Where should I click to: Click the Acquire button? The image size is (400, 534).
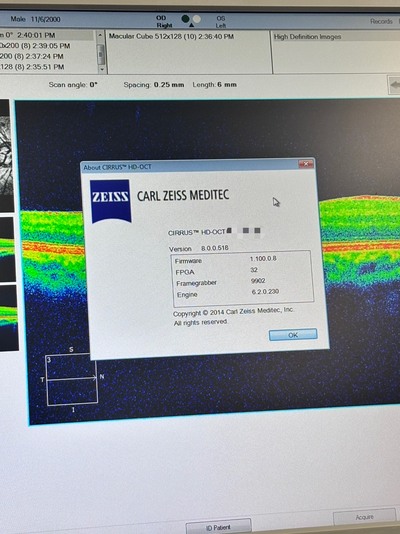[364, 517]
